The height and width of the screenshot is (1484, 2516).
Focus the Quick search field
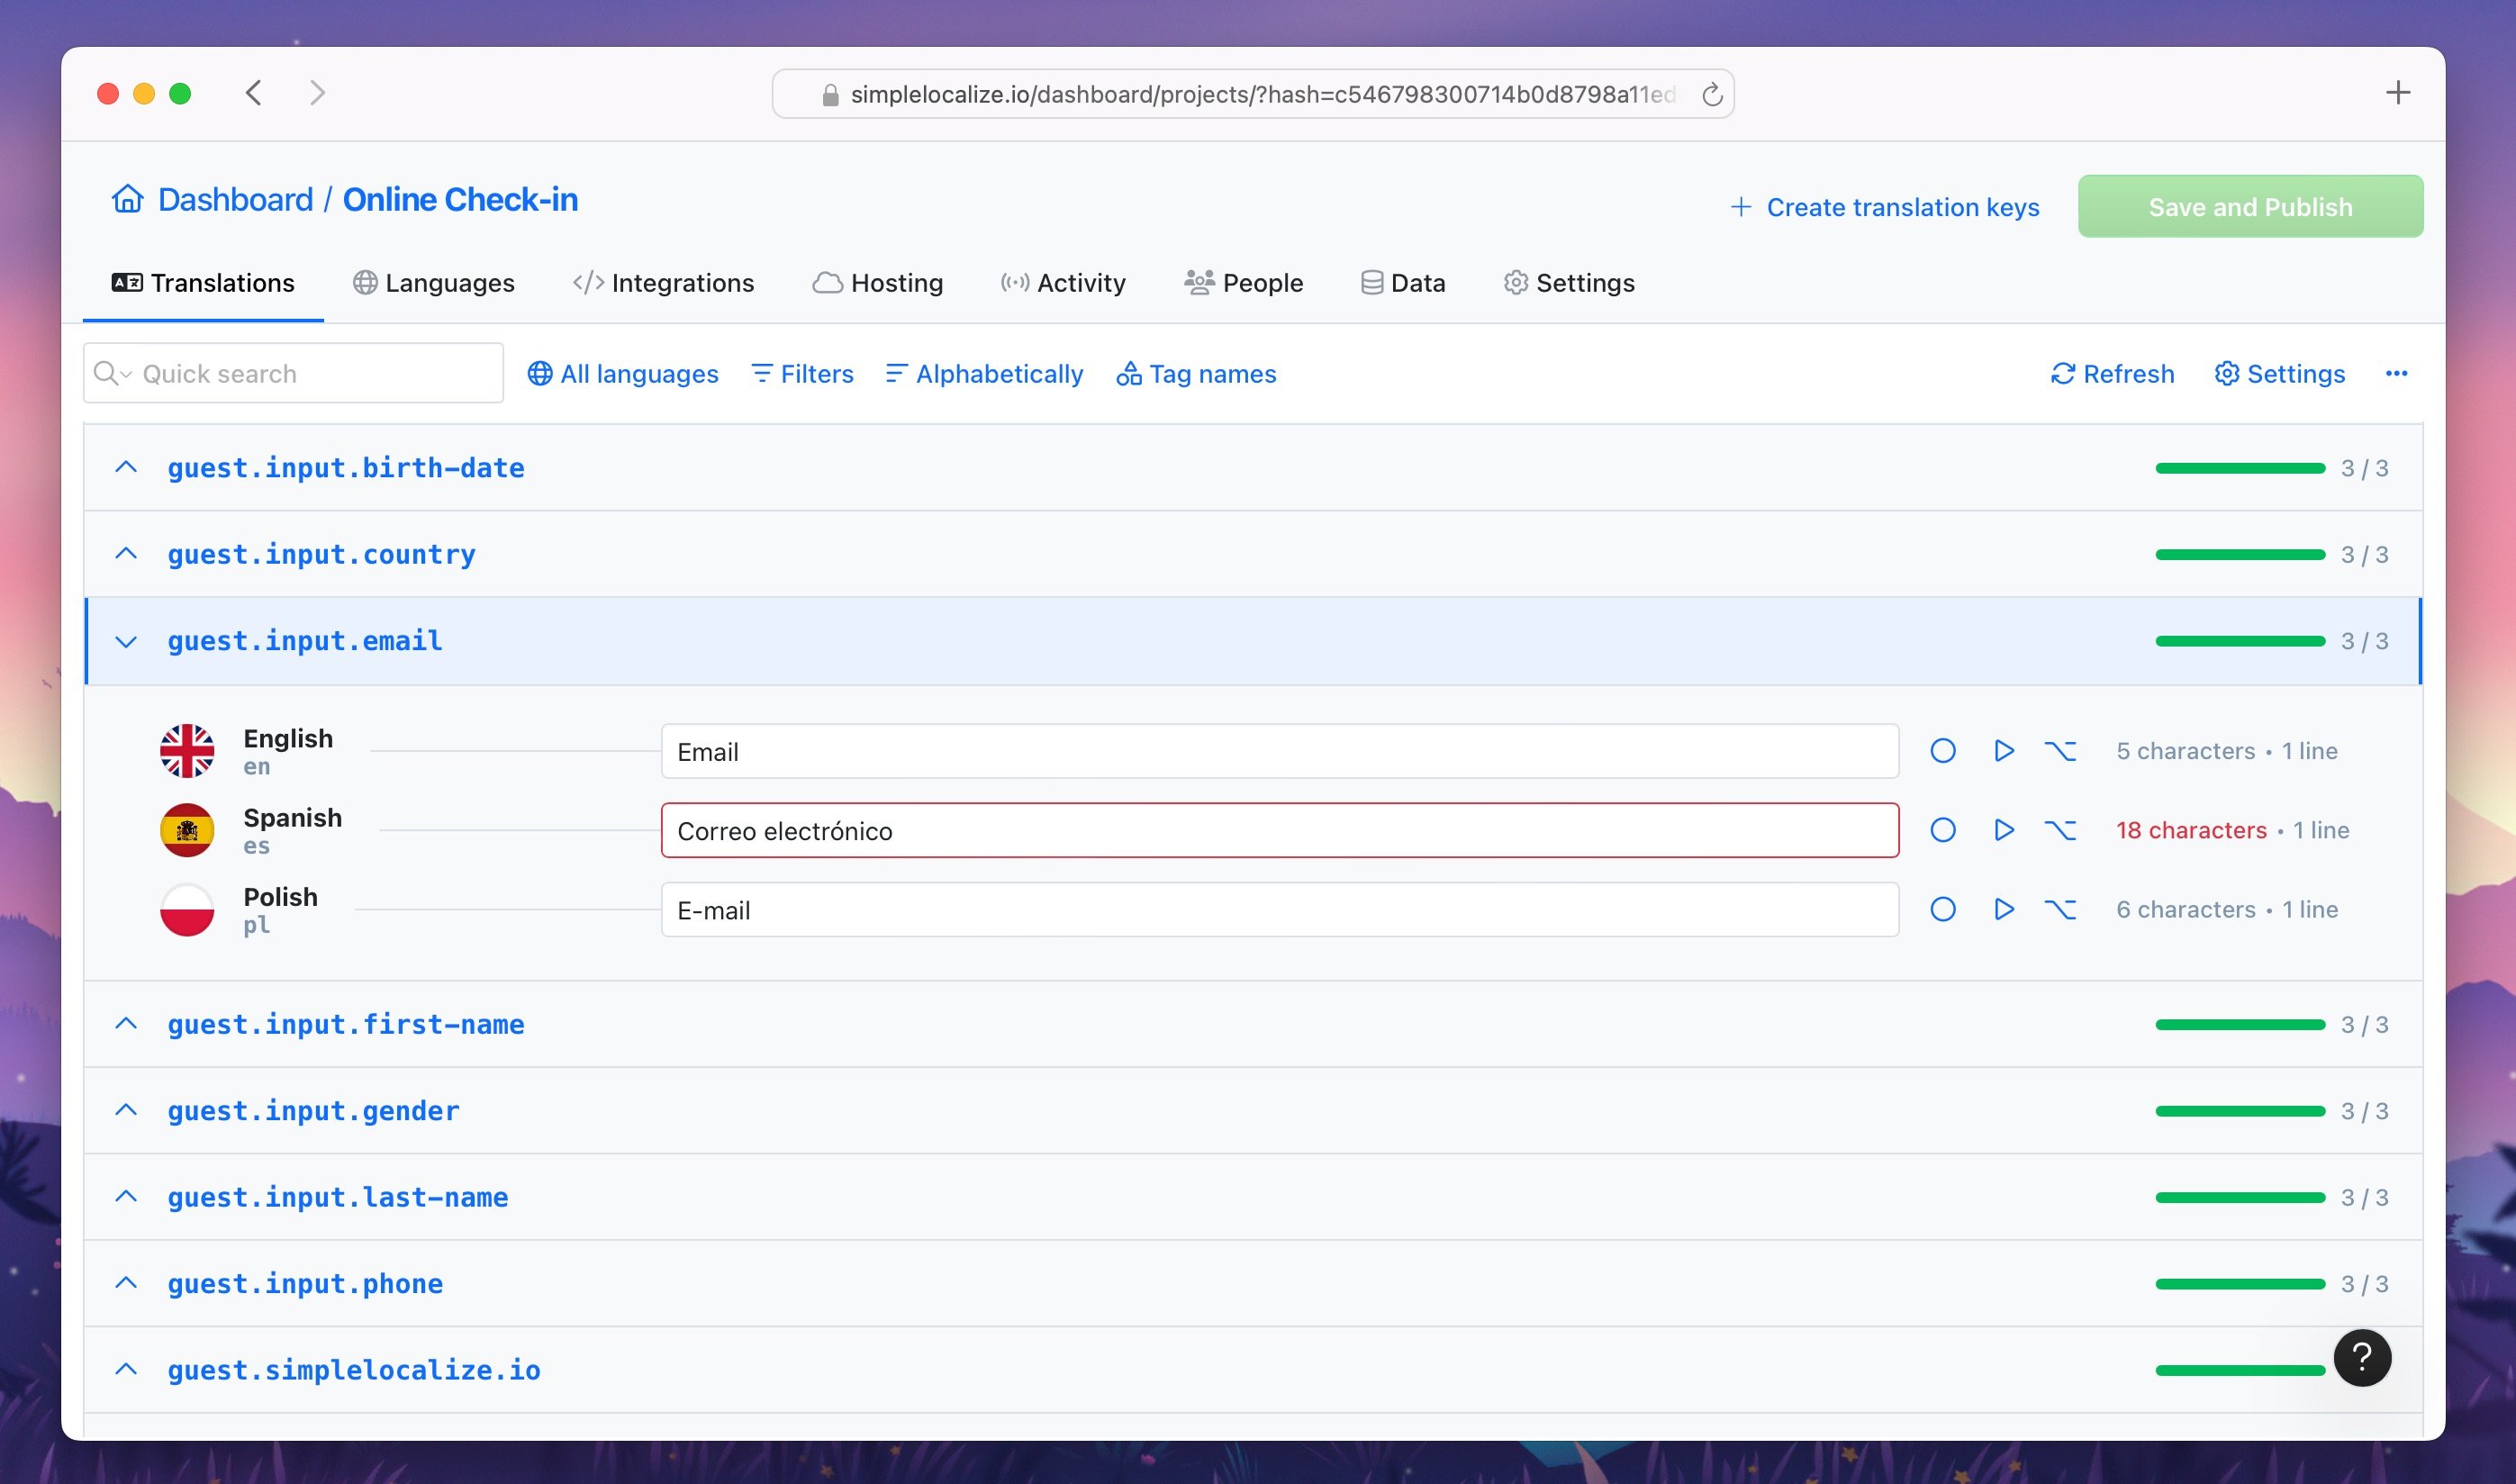coord(293,373)
